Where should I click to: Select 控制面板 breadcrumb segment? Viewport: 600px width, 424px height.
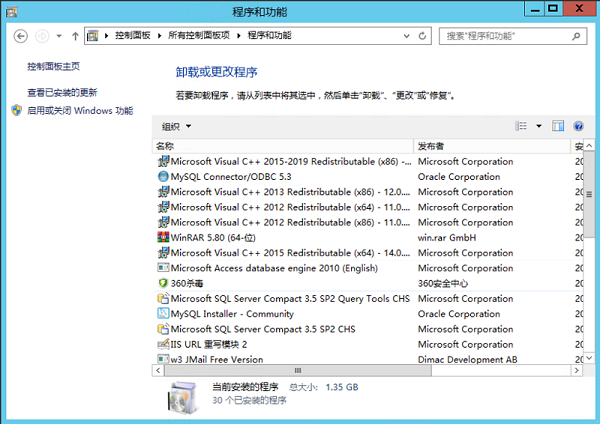click(132, 36)
